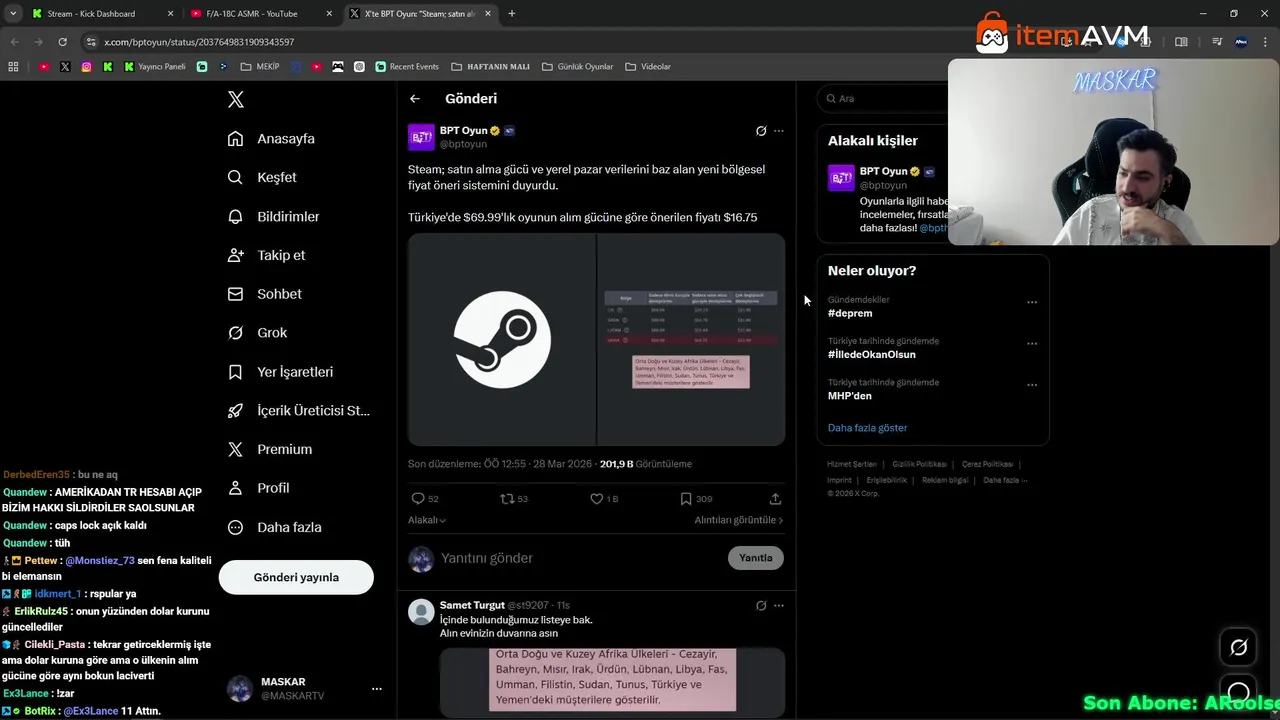Open Premium in the sidebar
Screen dimensions: 1280x720
[269, 450]
